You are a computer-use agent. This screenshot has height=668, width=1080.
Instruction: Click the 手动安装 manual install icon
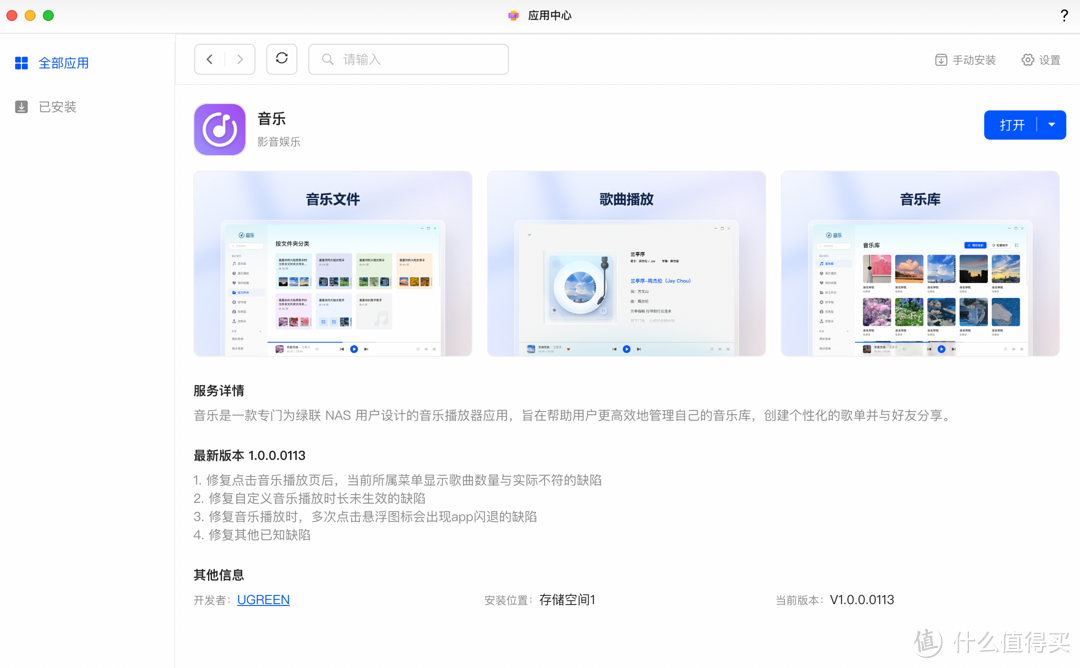click(x=940, y=60)
